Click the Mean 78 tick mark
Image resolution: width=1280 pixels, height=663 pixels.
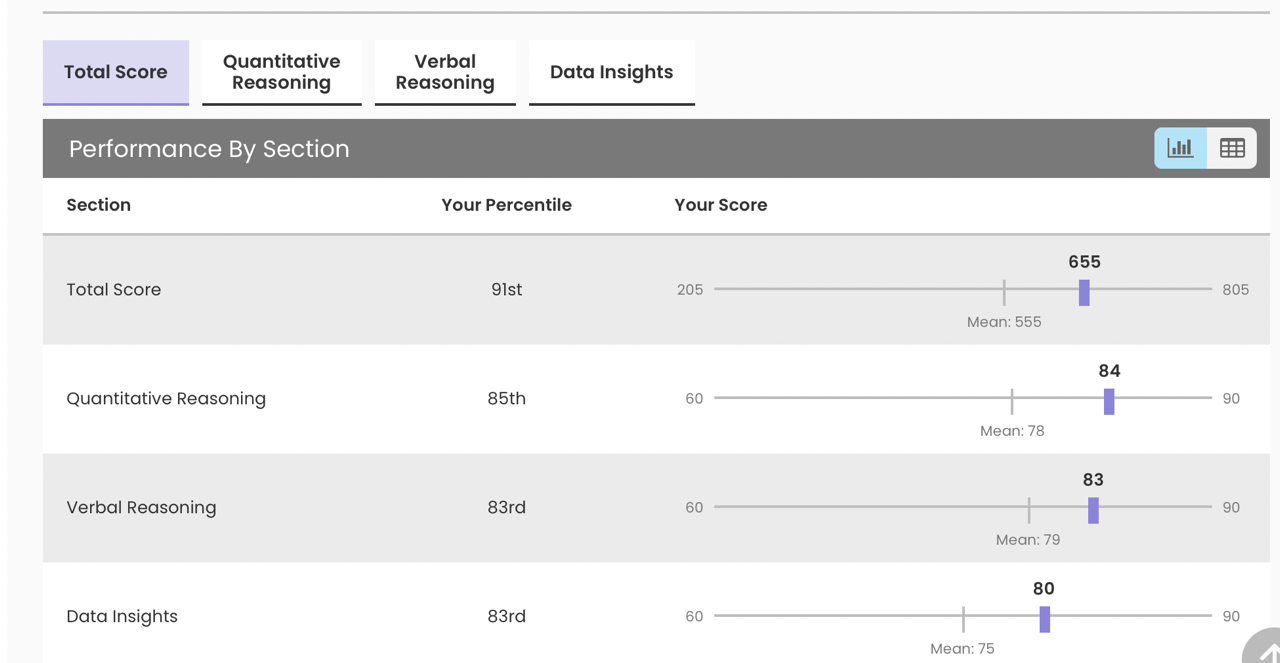(x=1012, y=401)
